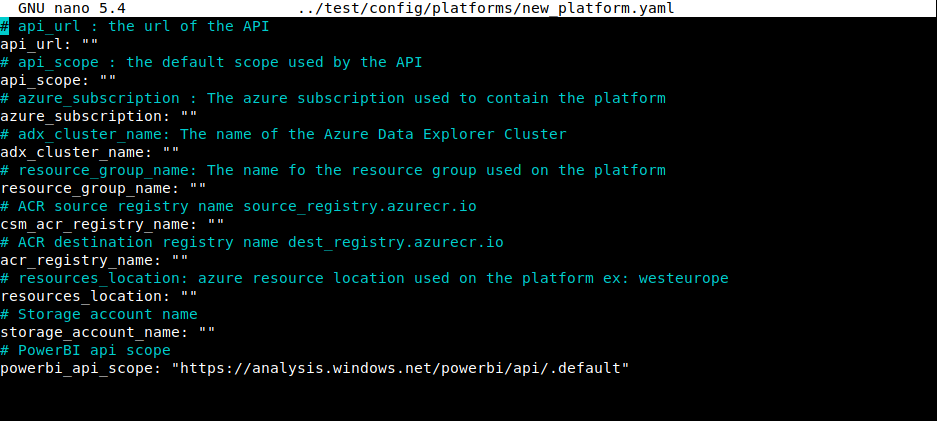The image size is (937, 421).
Task: Click the dest_registry.azurecr.io comment text
Action: tap(396, 242)
